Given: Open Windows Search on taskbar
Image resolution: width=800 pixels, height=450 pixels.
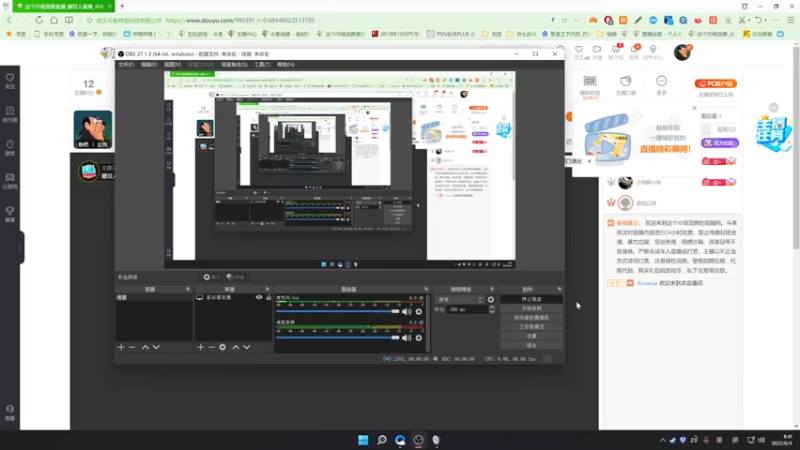Looking at the screenshot, I should (x=382, y=440).
